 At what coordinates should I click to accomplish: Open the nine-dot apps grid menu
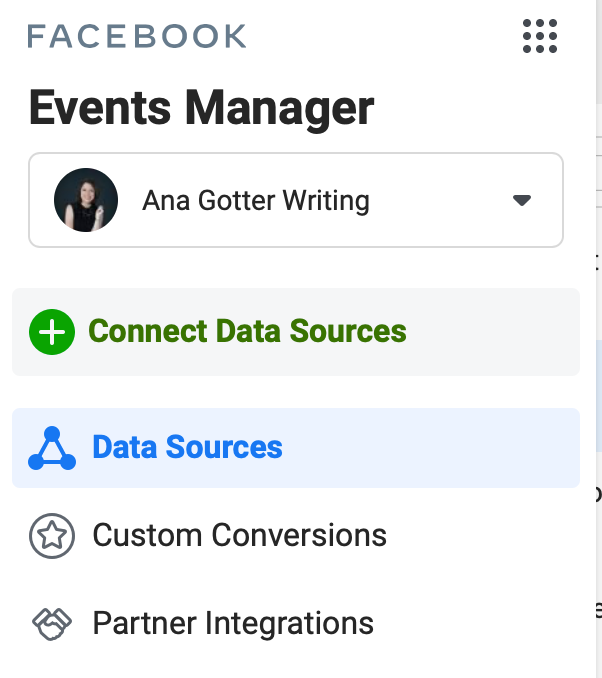(540, 36)
